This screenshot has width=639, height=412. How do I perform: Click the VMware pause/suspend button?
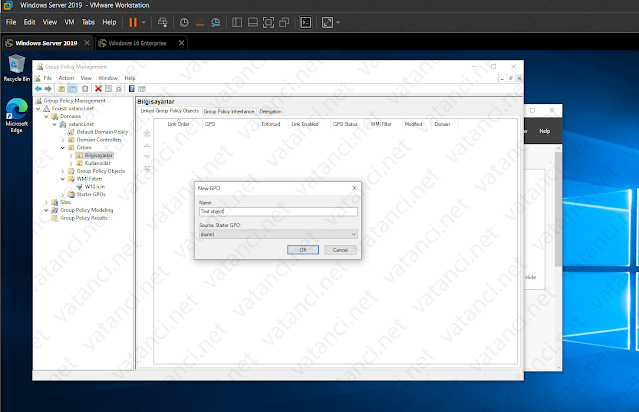click(x=132, y=21)
